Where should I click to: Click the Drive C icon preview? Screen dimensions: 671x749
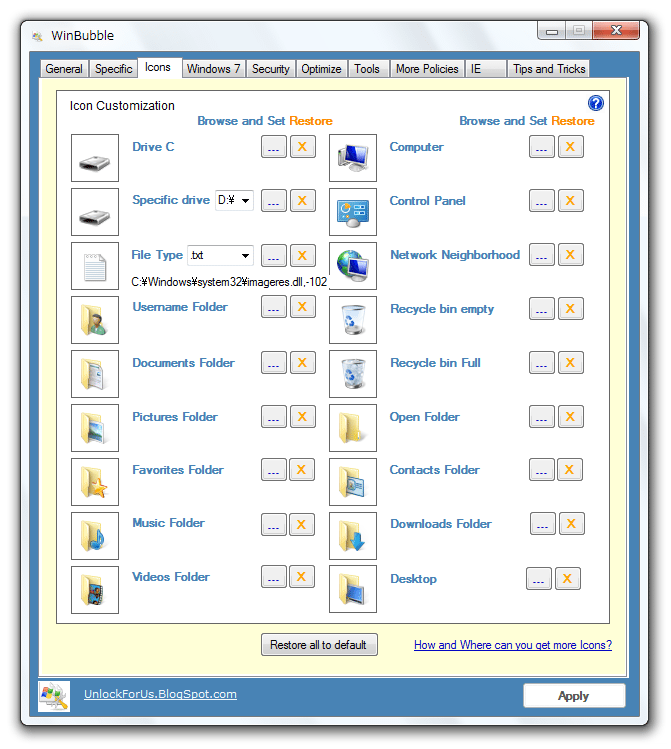coord(95,158)
